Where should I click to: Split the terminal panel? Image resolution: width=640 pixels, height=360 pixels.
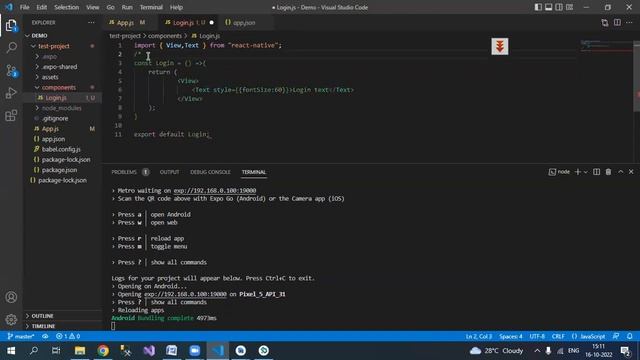596,172
